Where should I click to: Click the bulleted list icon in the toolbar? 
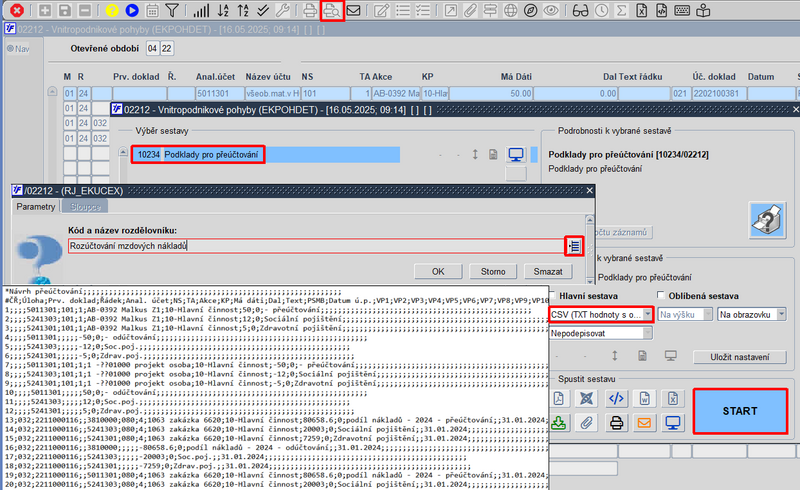click(403, 10)
